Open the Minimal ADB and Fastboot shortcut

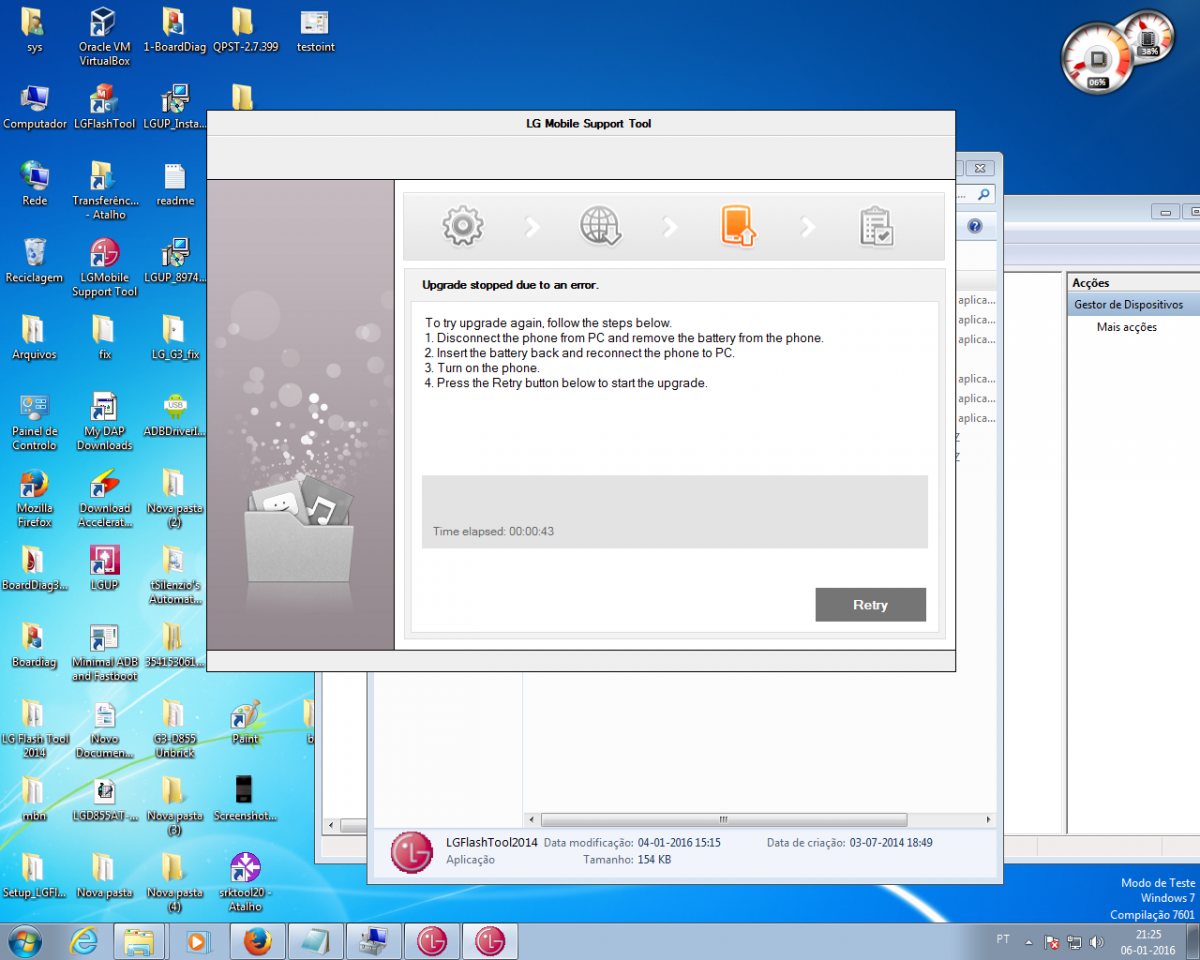click(x=104, y=652)
